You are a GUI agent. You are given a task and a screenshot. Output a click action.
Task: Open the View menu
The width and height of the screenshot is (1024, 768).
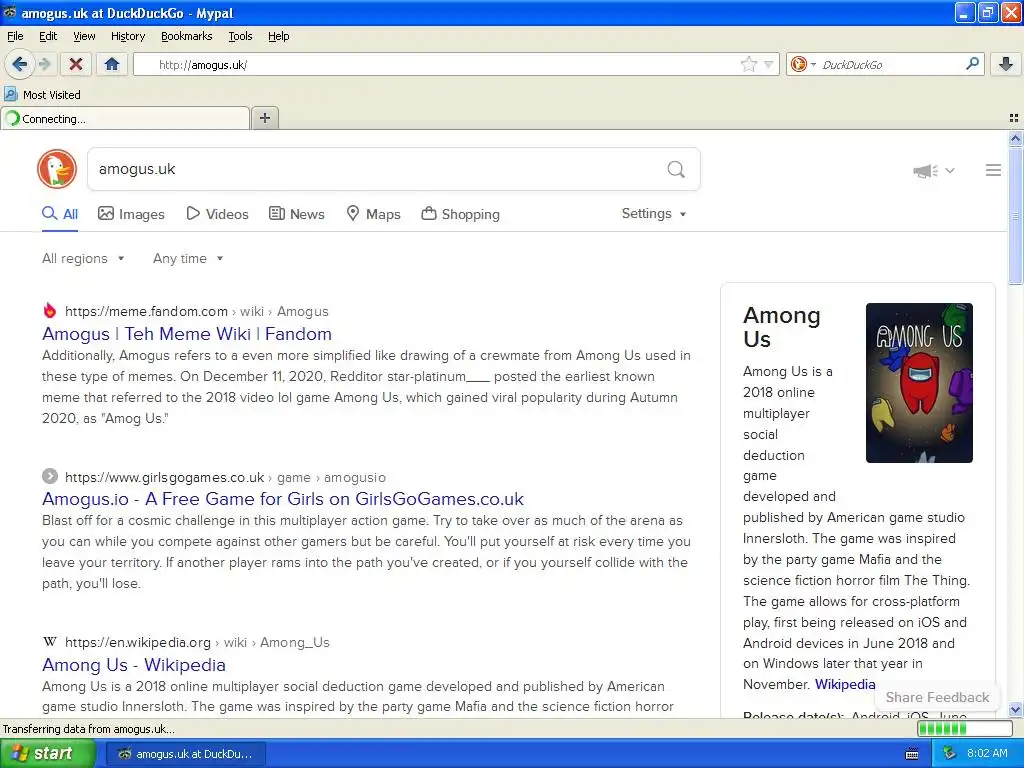[x=84, y=36]
